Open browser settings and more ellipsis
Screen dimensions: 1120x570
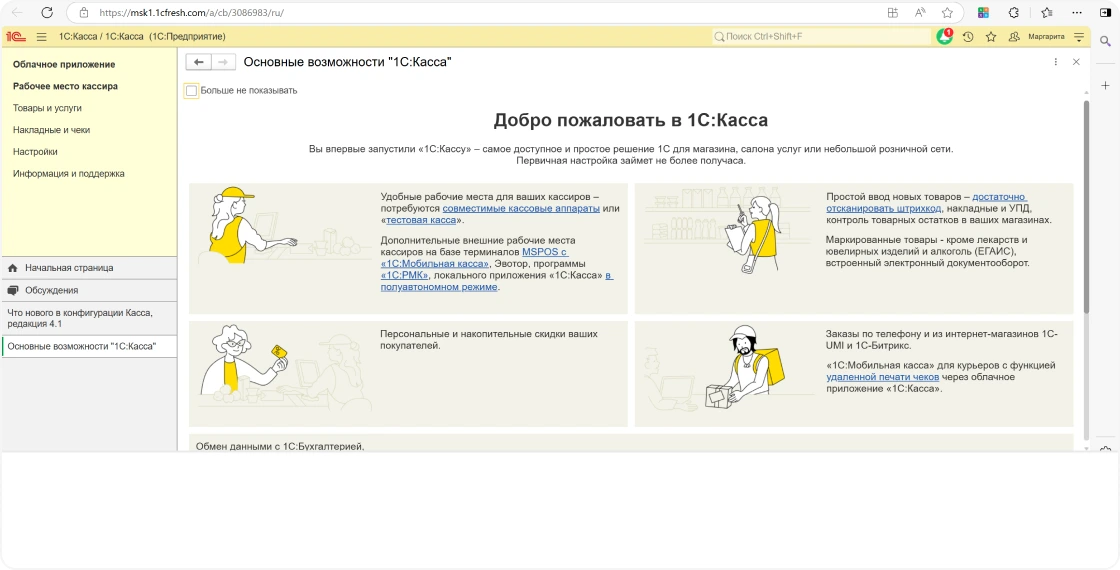pyautogui.click(x=1078, y=12)
